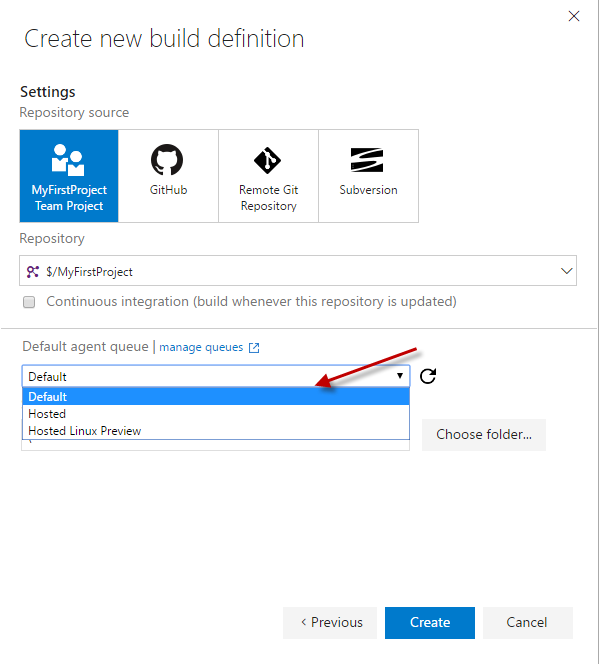Open the manage queues link
Screen dimensions: 599x664
(x=201, y=347)
